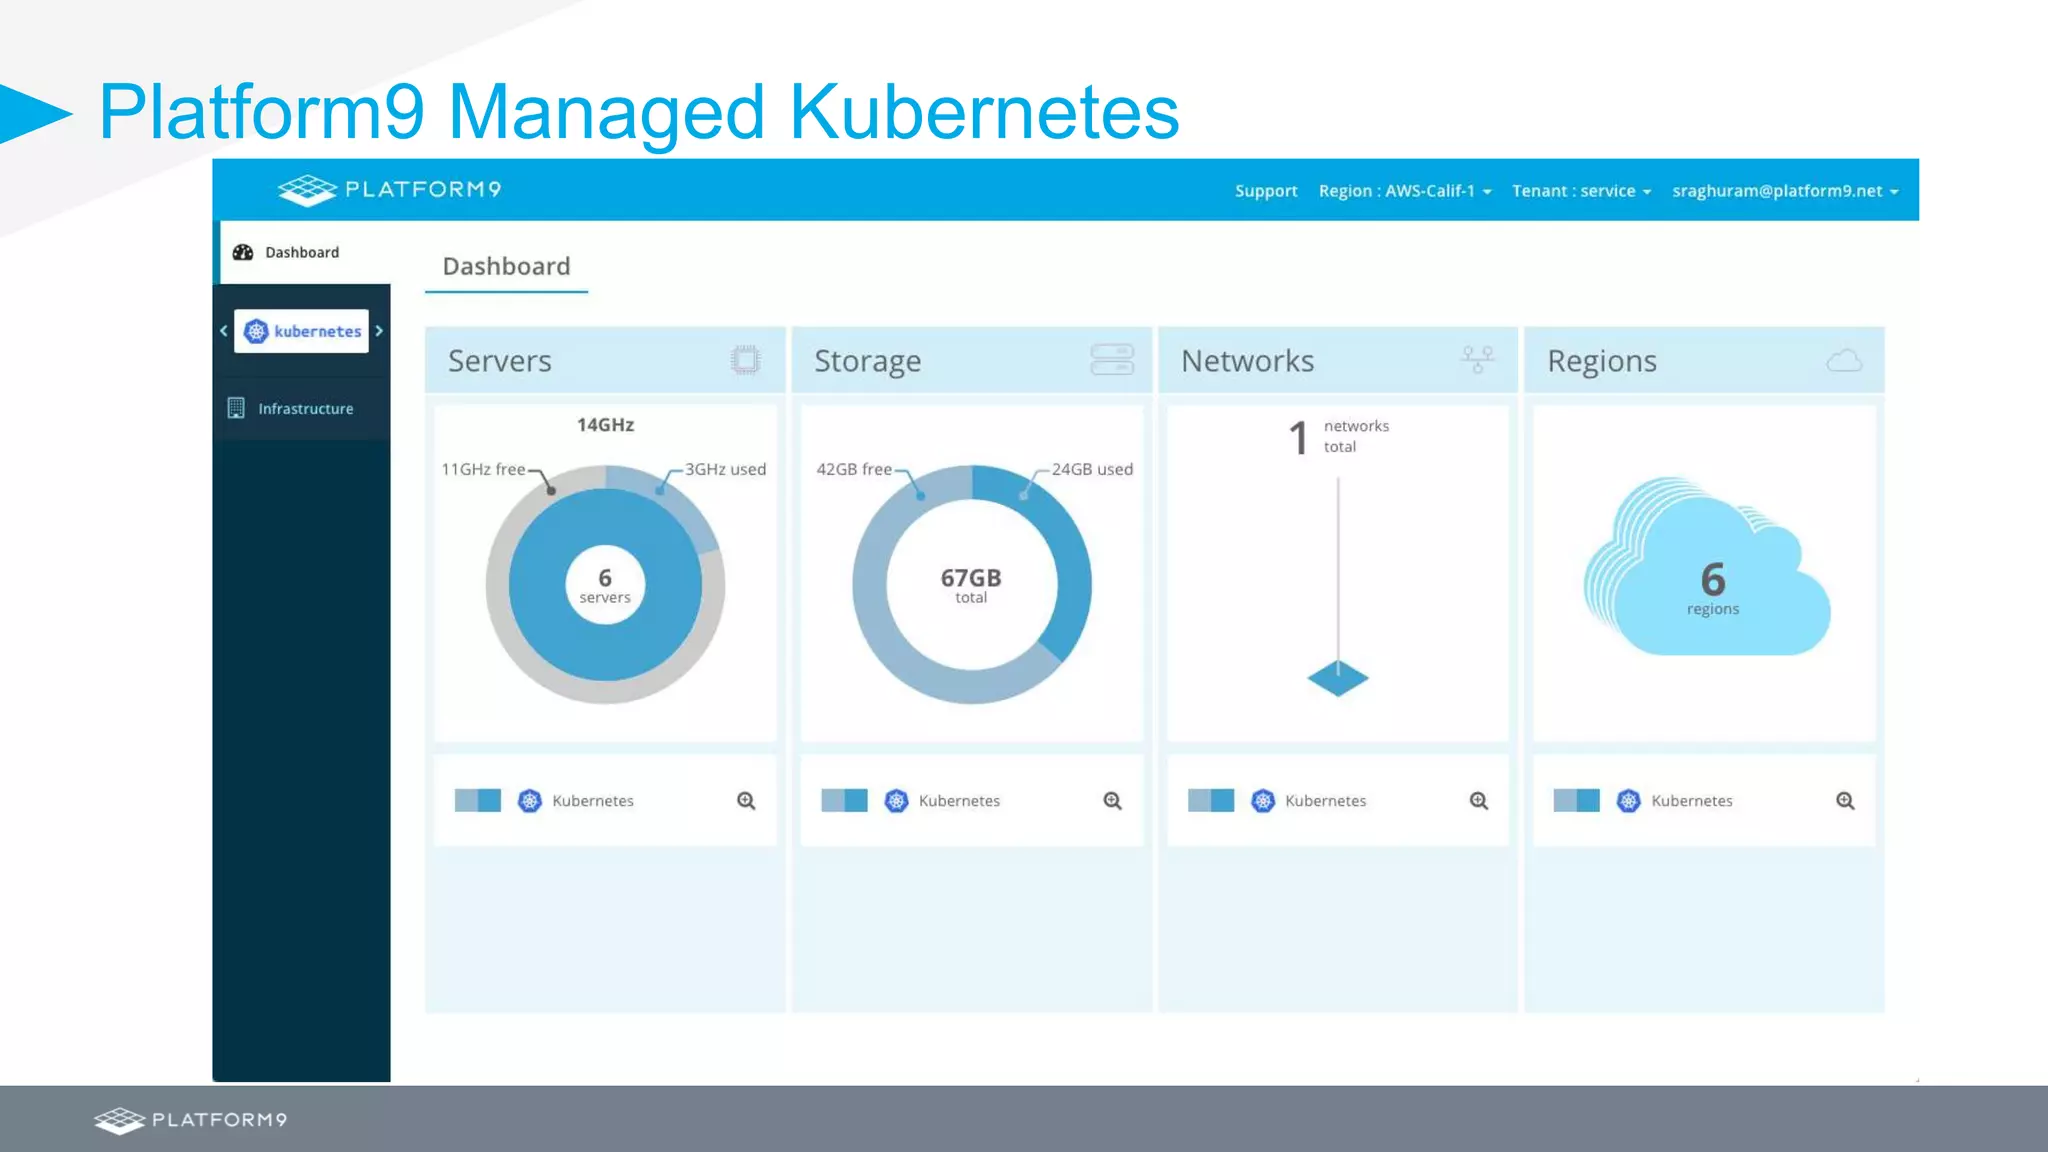Image resolution: width=2048 pixels, height=1152 pixels.
Task: Click the Kubernetes wheel icon under Servers
Action: click(530, 801)
